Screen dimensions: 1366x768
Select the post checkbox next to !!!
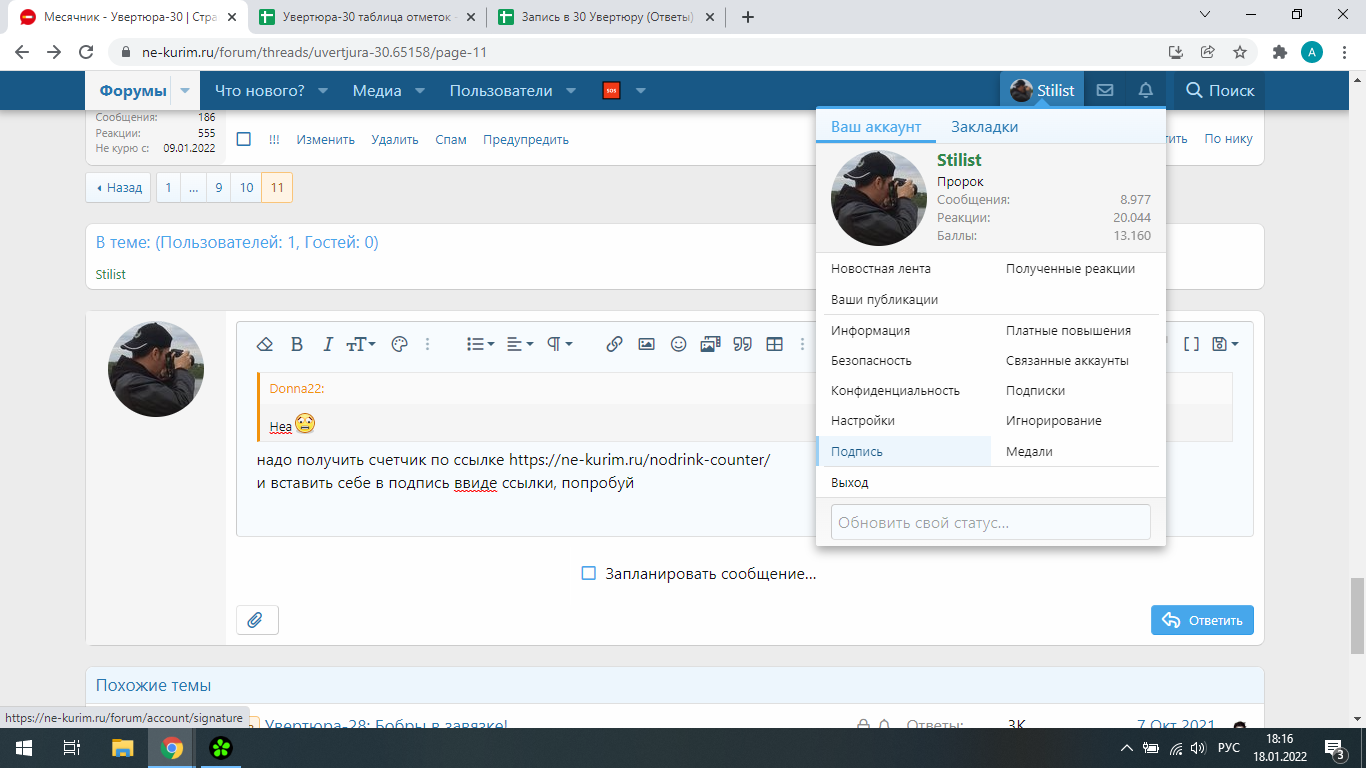click(244, 139)
